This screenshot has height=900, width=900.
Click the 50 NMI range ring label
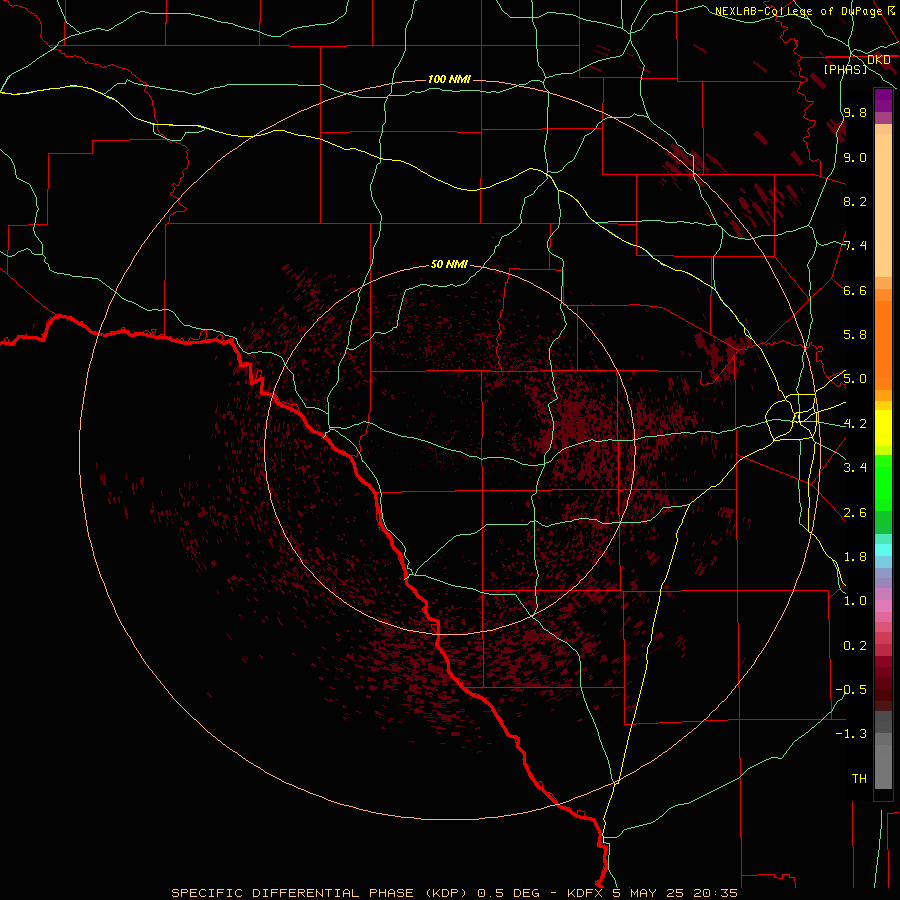point(449,264)
